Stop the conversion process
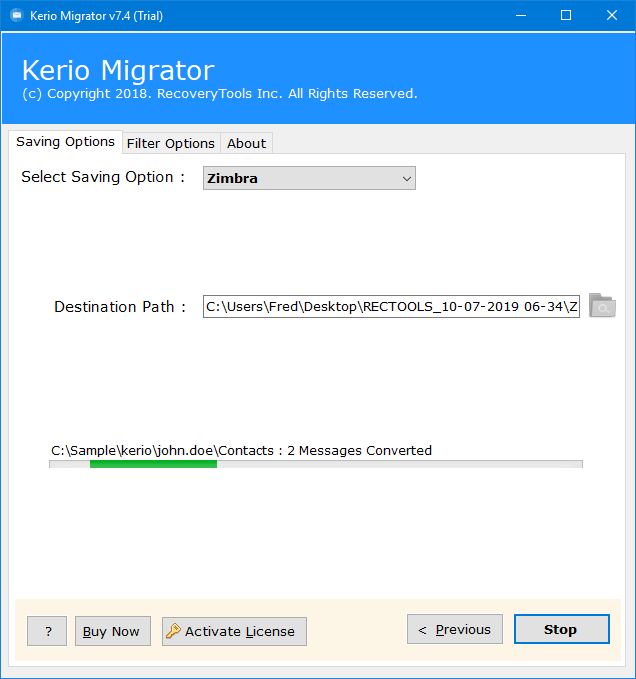 [x=562, y=629]
